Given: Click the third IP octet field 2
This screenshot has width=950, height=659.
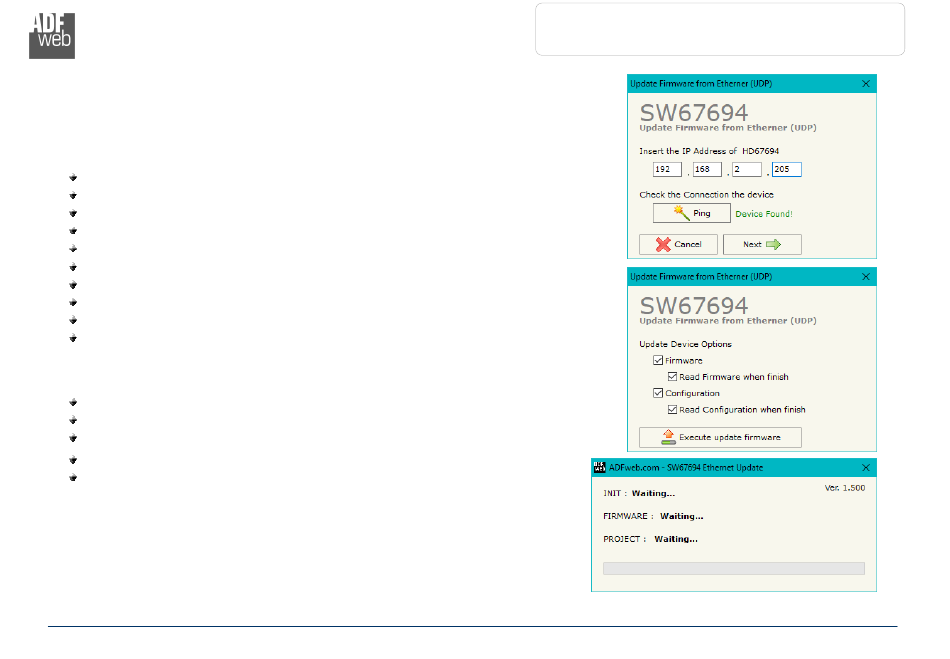Looking at the screenshot, I should point(746,170).
